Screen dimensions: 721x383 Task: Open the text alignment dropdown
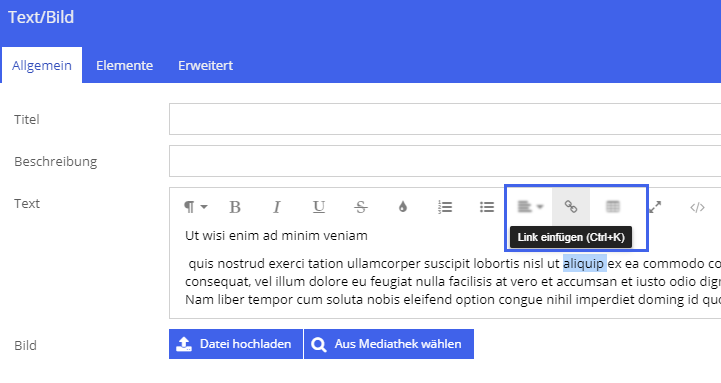tap(530, 207)
